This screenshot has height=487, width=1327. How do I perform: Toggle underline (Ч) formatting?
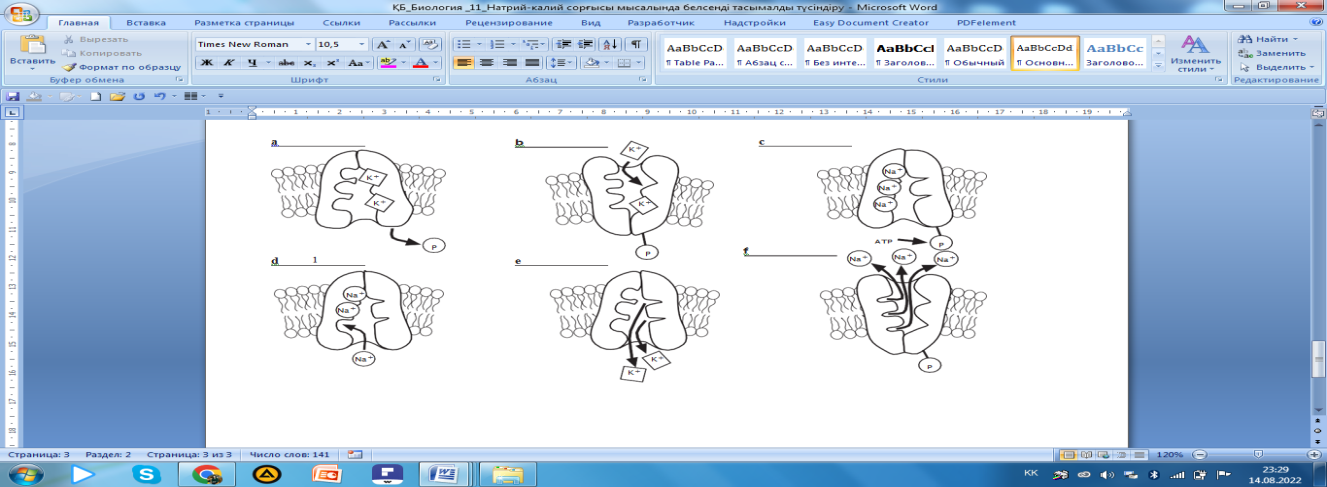click(x=251, y=63)
